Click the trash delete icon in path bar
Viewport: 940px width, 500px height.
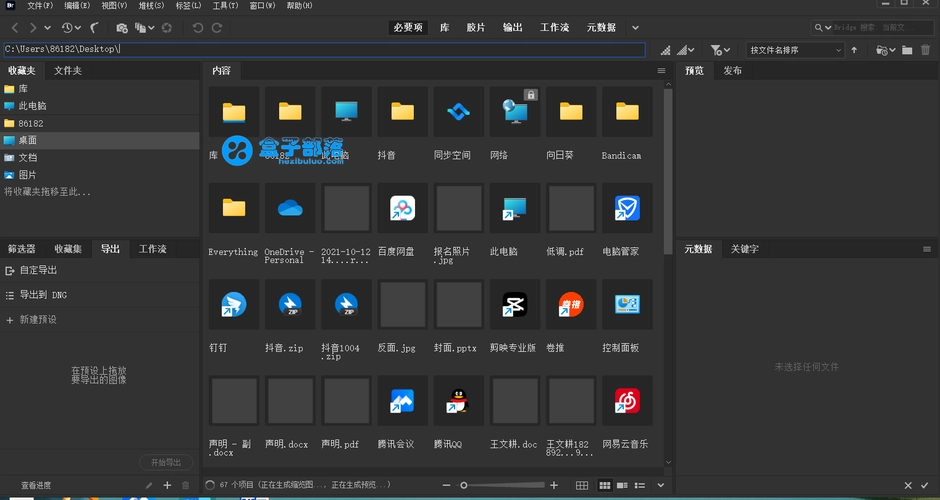pos(926,49)
